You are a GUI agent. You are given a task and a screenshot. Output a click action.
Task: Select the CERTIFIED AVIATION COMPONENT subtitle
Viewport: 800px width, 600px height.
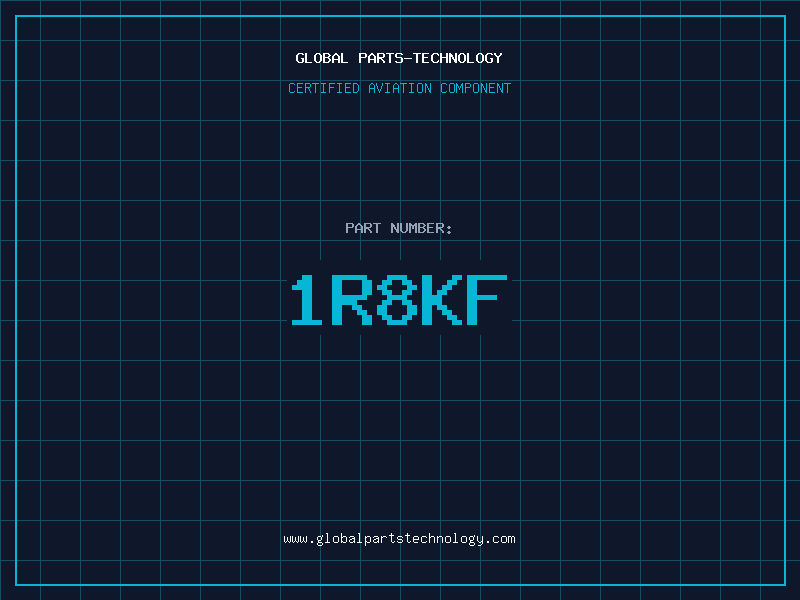pos(399,88)
